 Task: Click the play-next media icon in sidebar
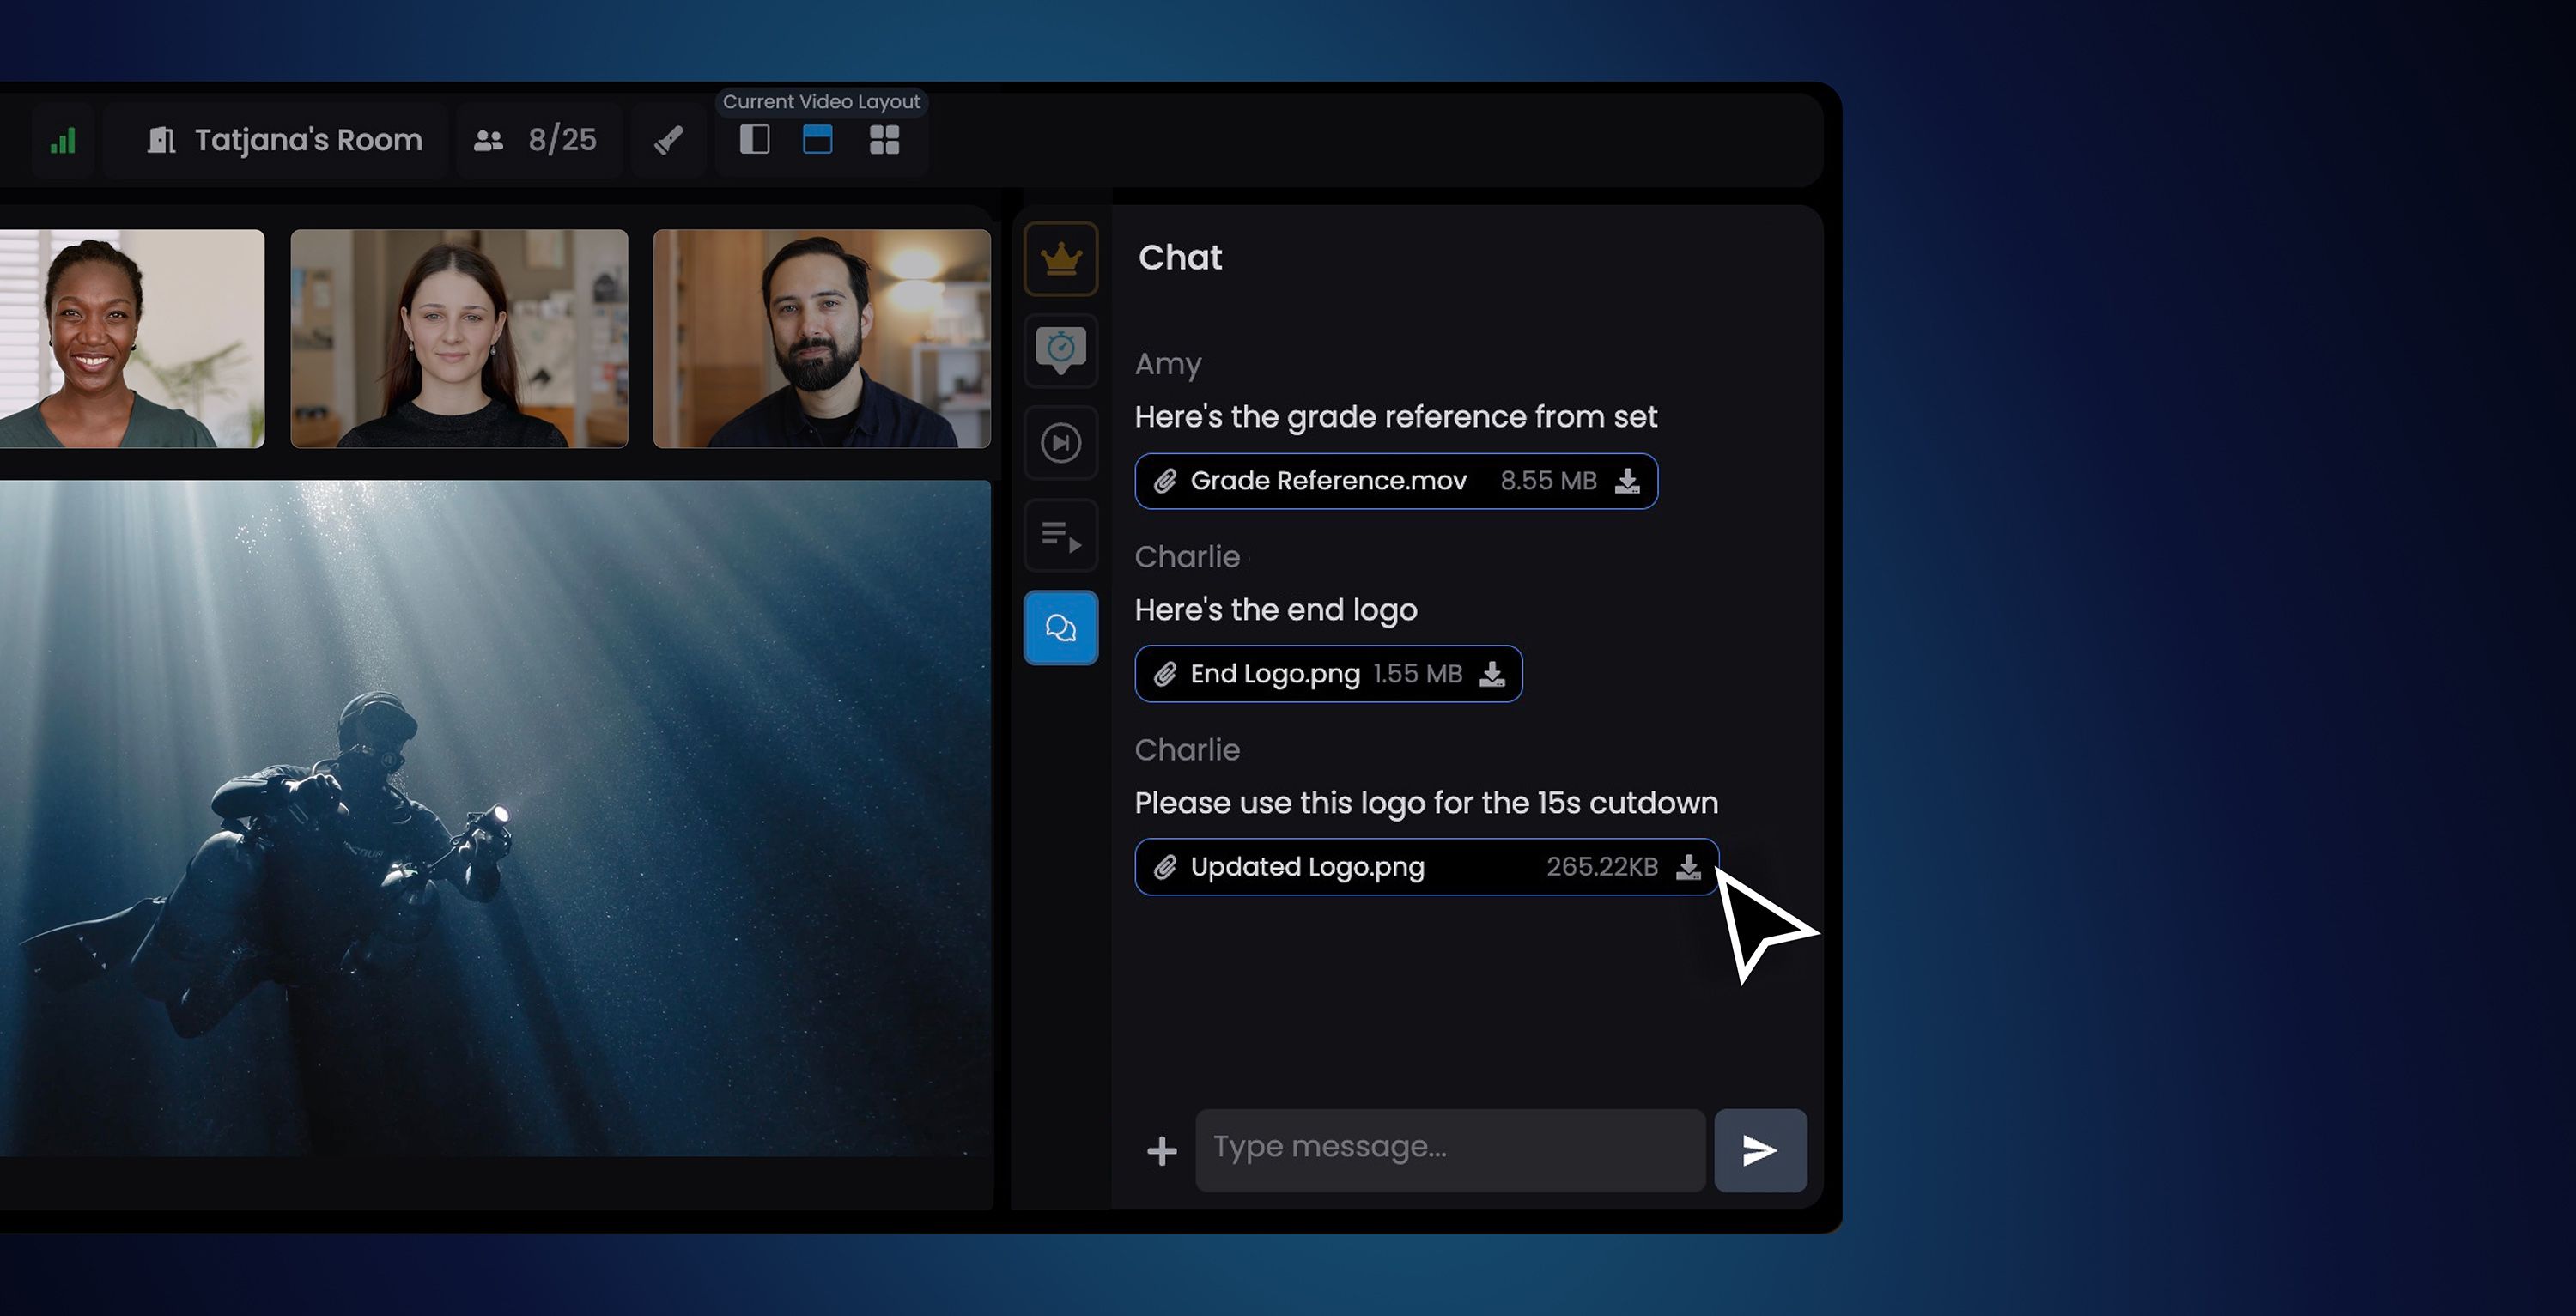[1060, 443]
